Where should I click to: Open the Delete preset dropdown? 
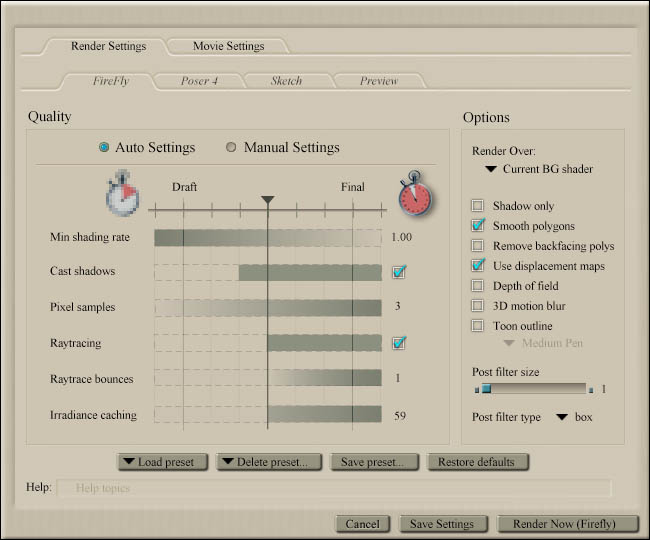point(269,462)
